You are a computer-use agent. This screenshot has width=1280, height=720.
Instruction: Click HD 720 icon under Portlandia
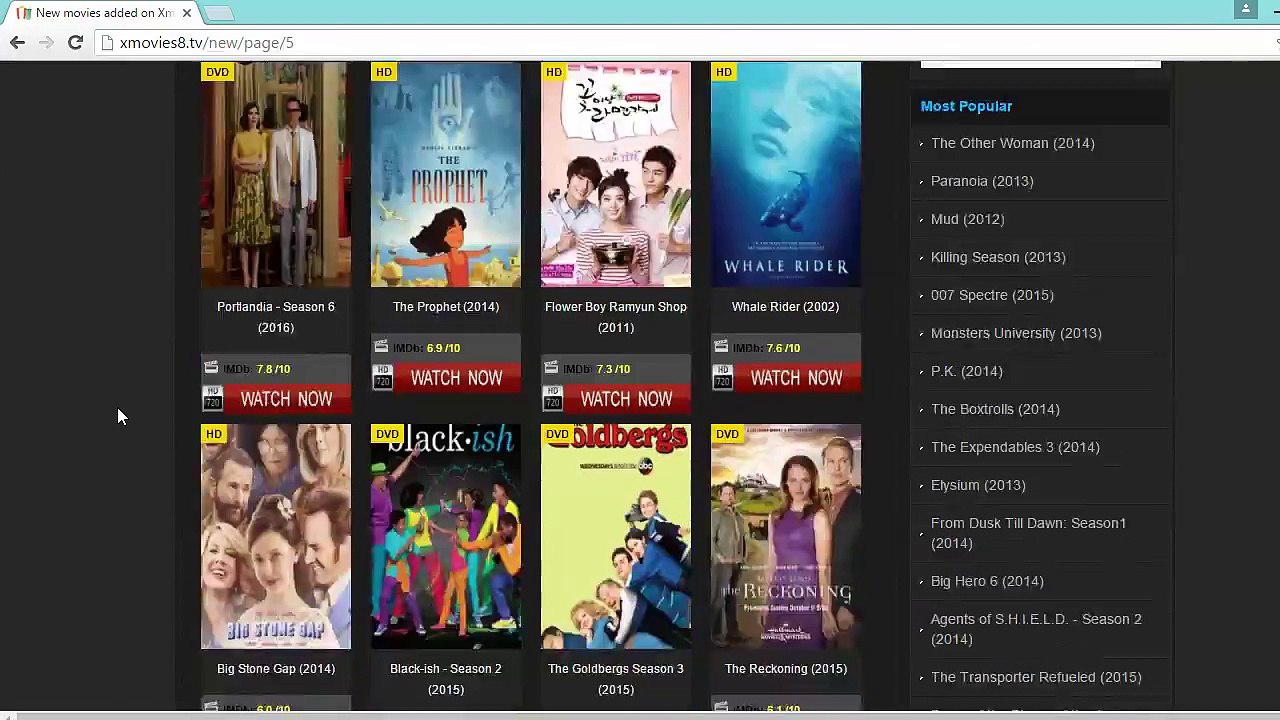pos(212,399)
